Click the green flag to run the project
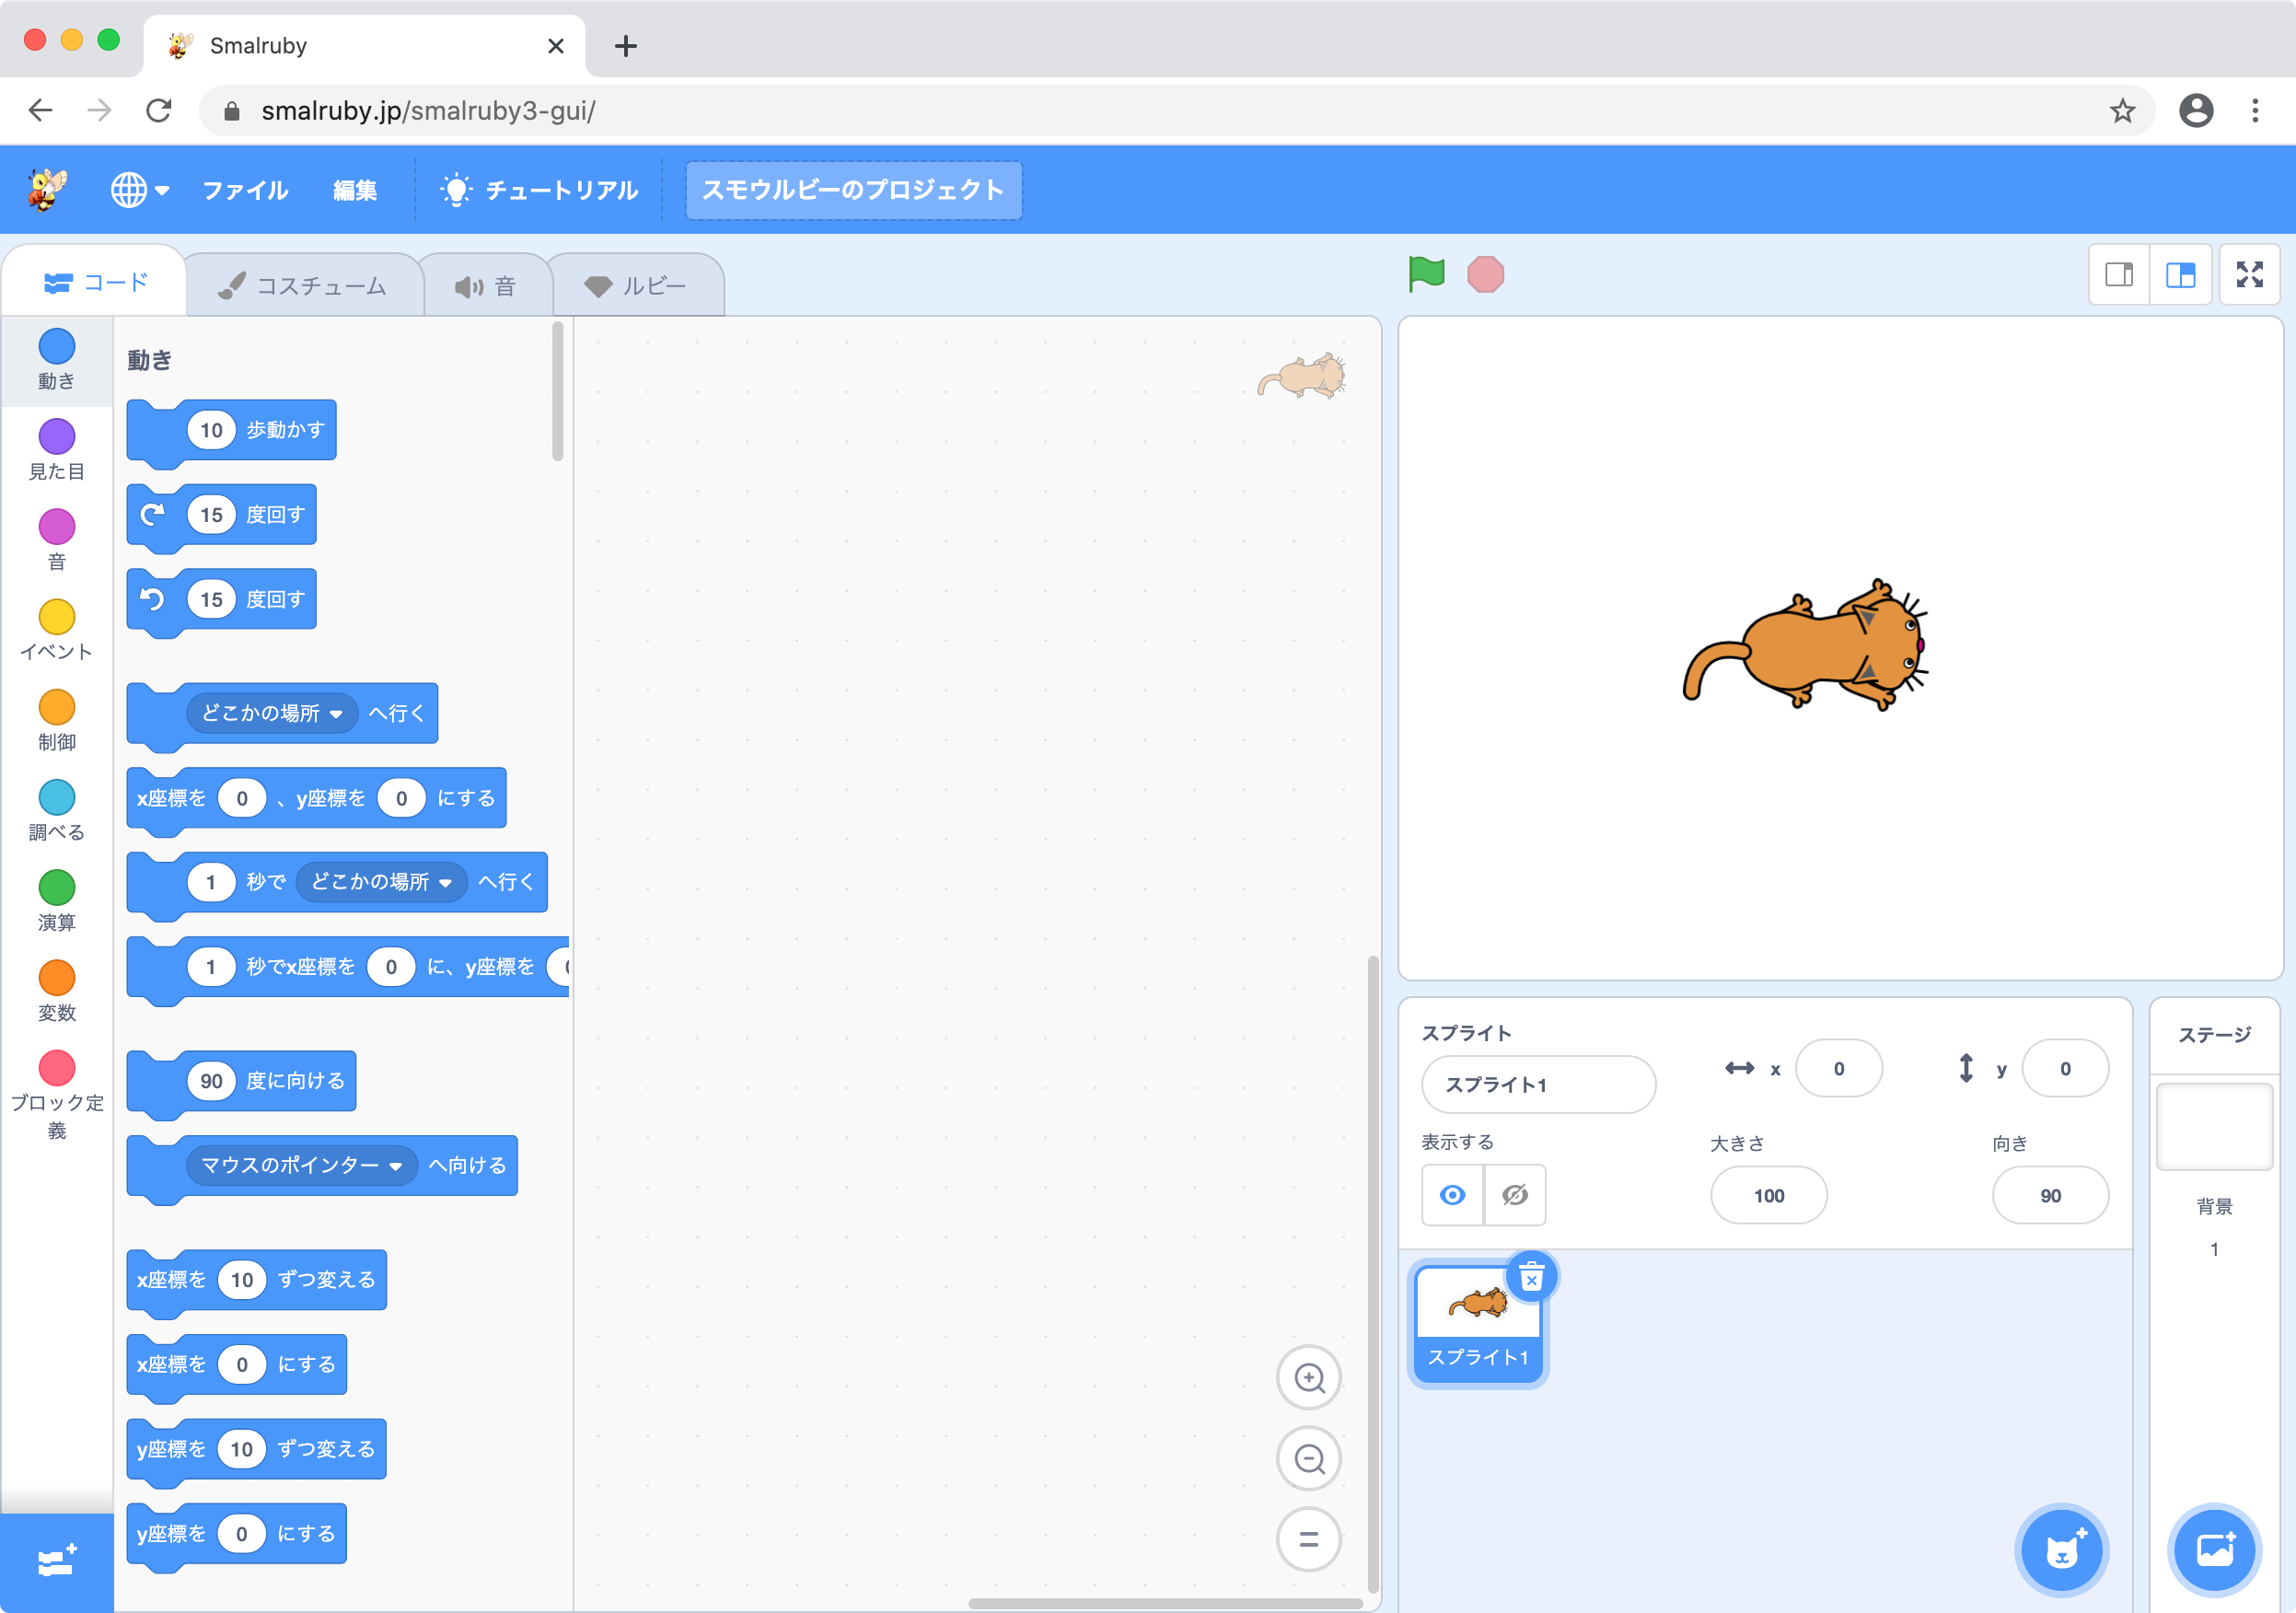 pyautogui.click(x=1426, y=274)
